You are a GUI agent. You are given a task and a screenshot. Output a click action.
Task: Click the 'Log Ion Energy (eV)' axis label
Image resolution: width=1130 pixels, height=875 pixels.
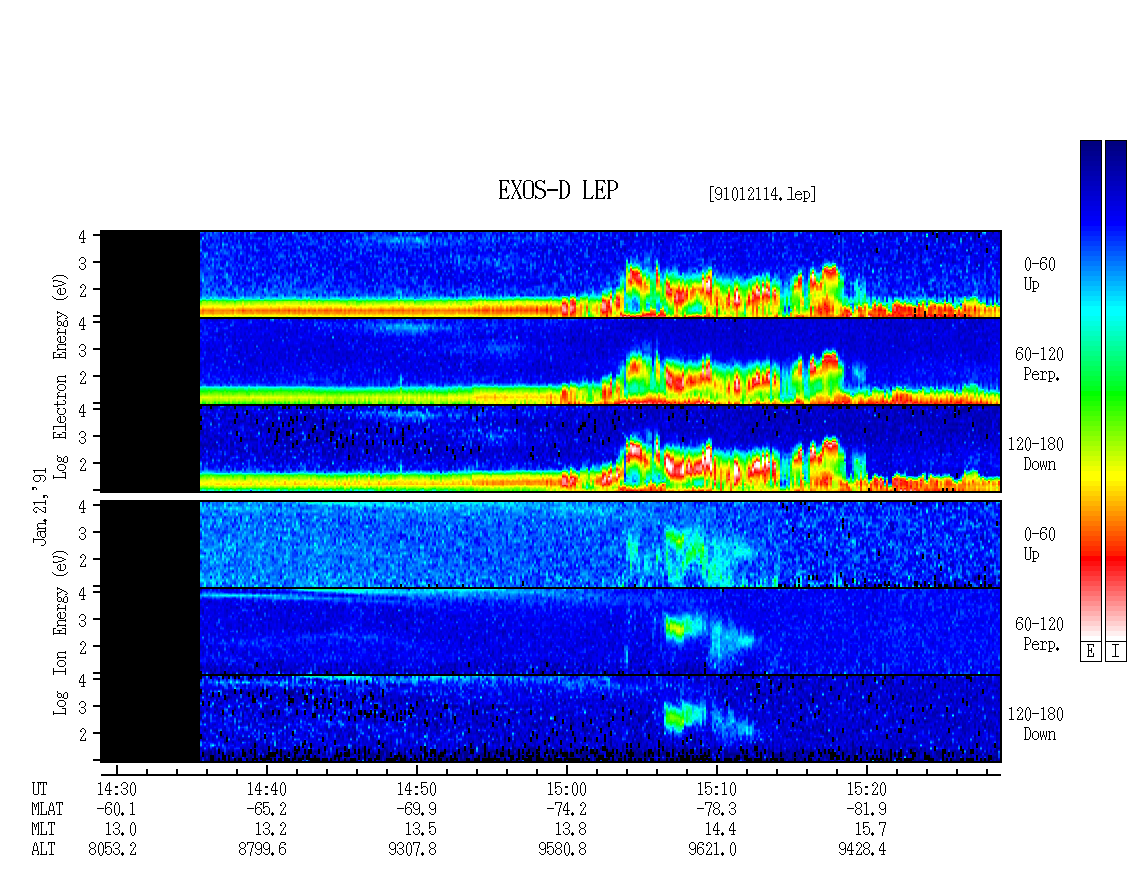click(x=60, y=632)
